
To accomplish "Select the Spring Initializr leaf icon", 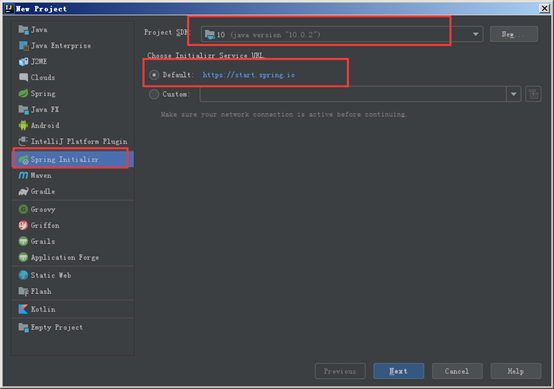I will [23, 160].
